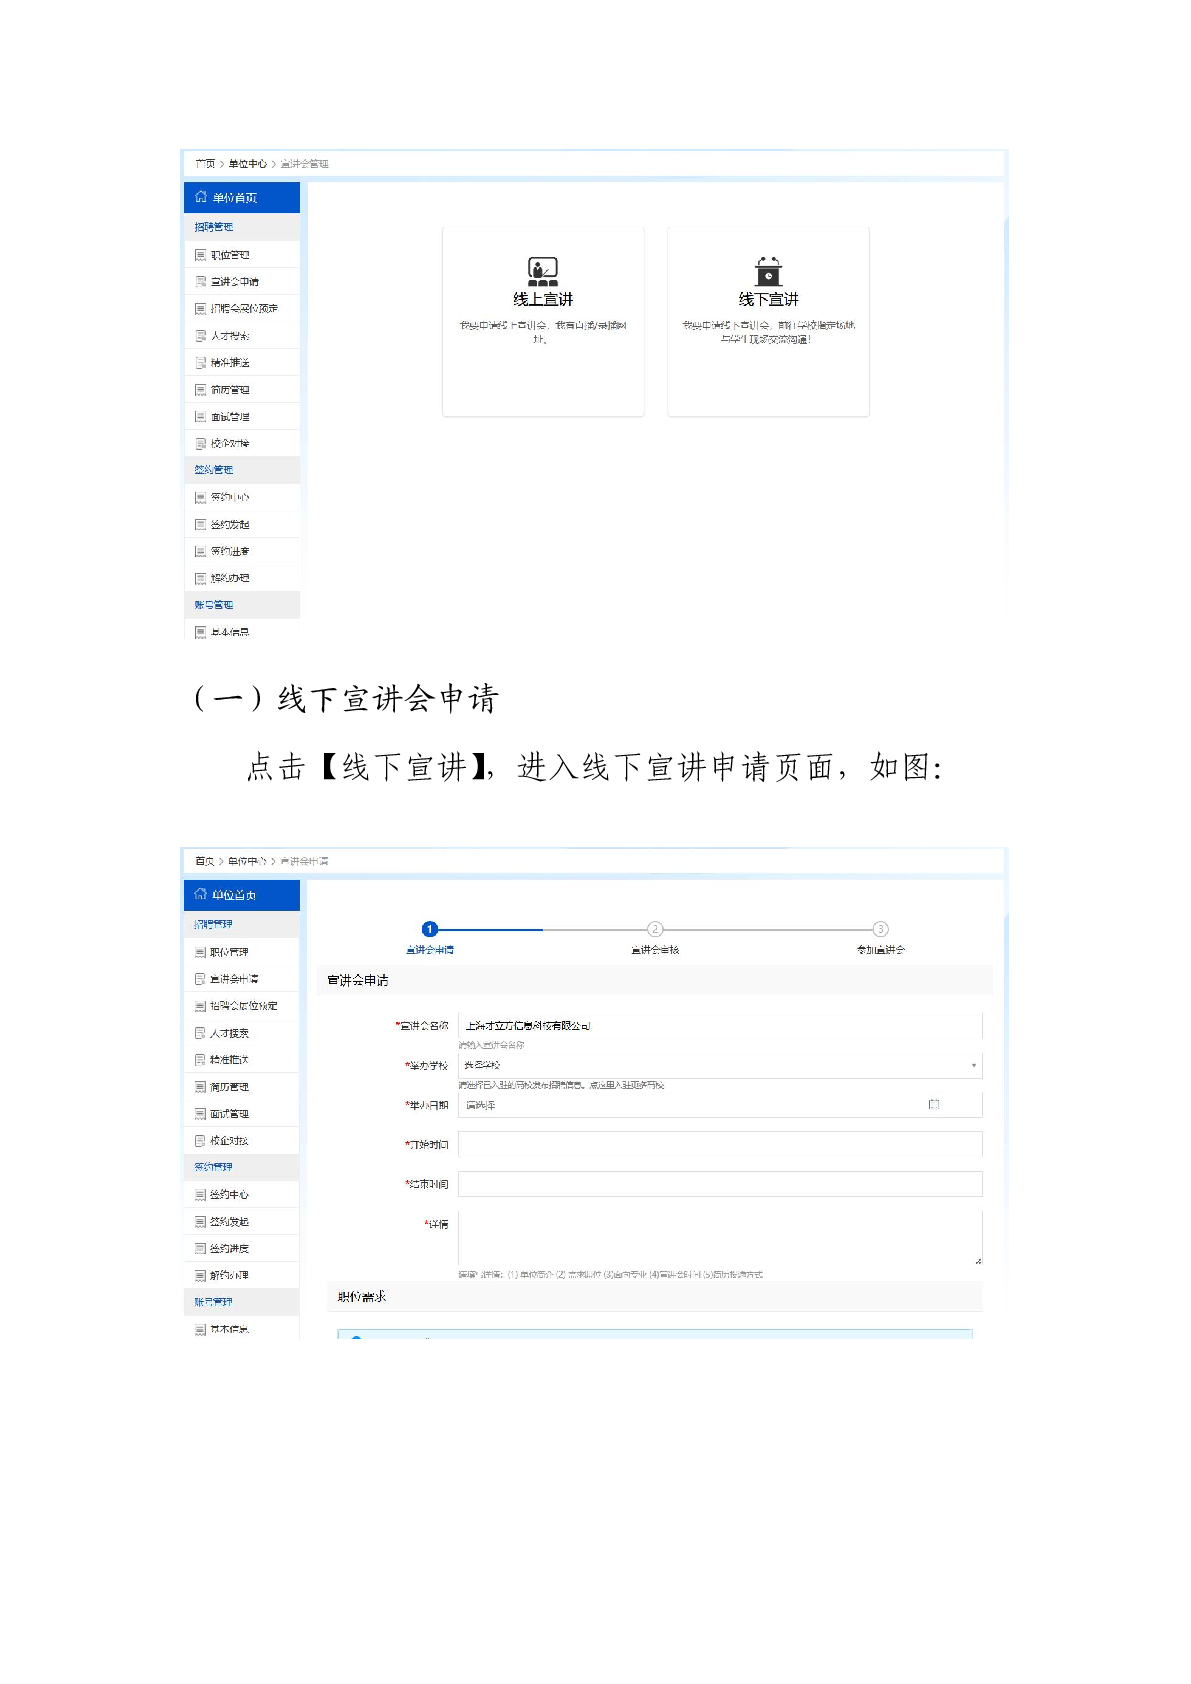The width and height of the screenshot is (1191, 1684).
Task: Focus the 开始时间 input field
Action: click(720, 1144)
